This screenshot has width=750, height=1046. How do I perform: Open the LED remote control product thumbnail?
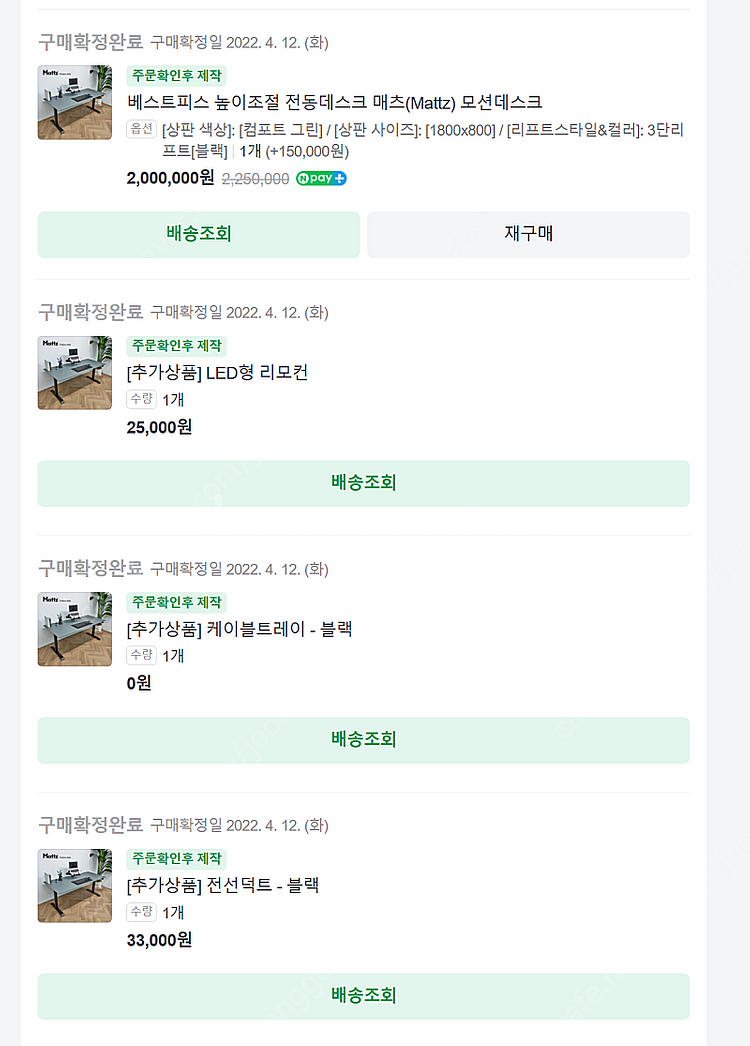[75, 373]
